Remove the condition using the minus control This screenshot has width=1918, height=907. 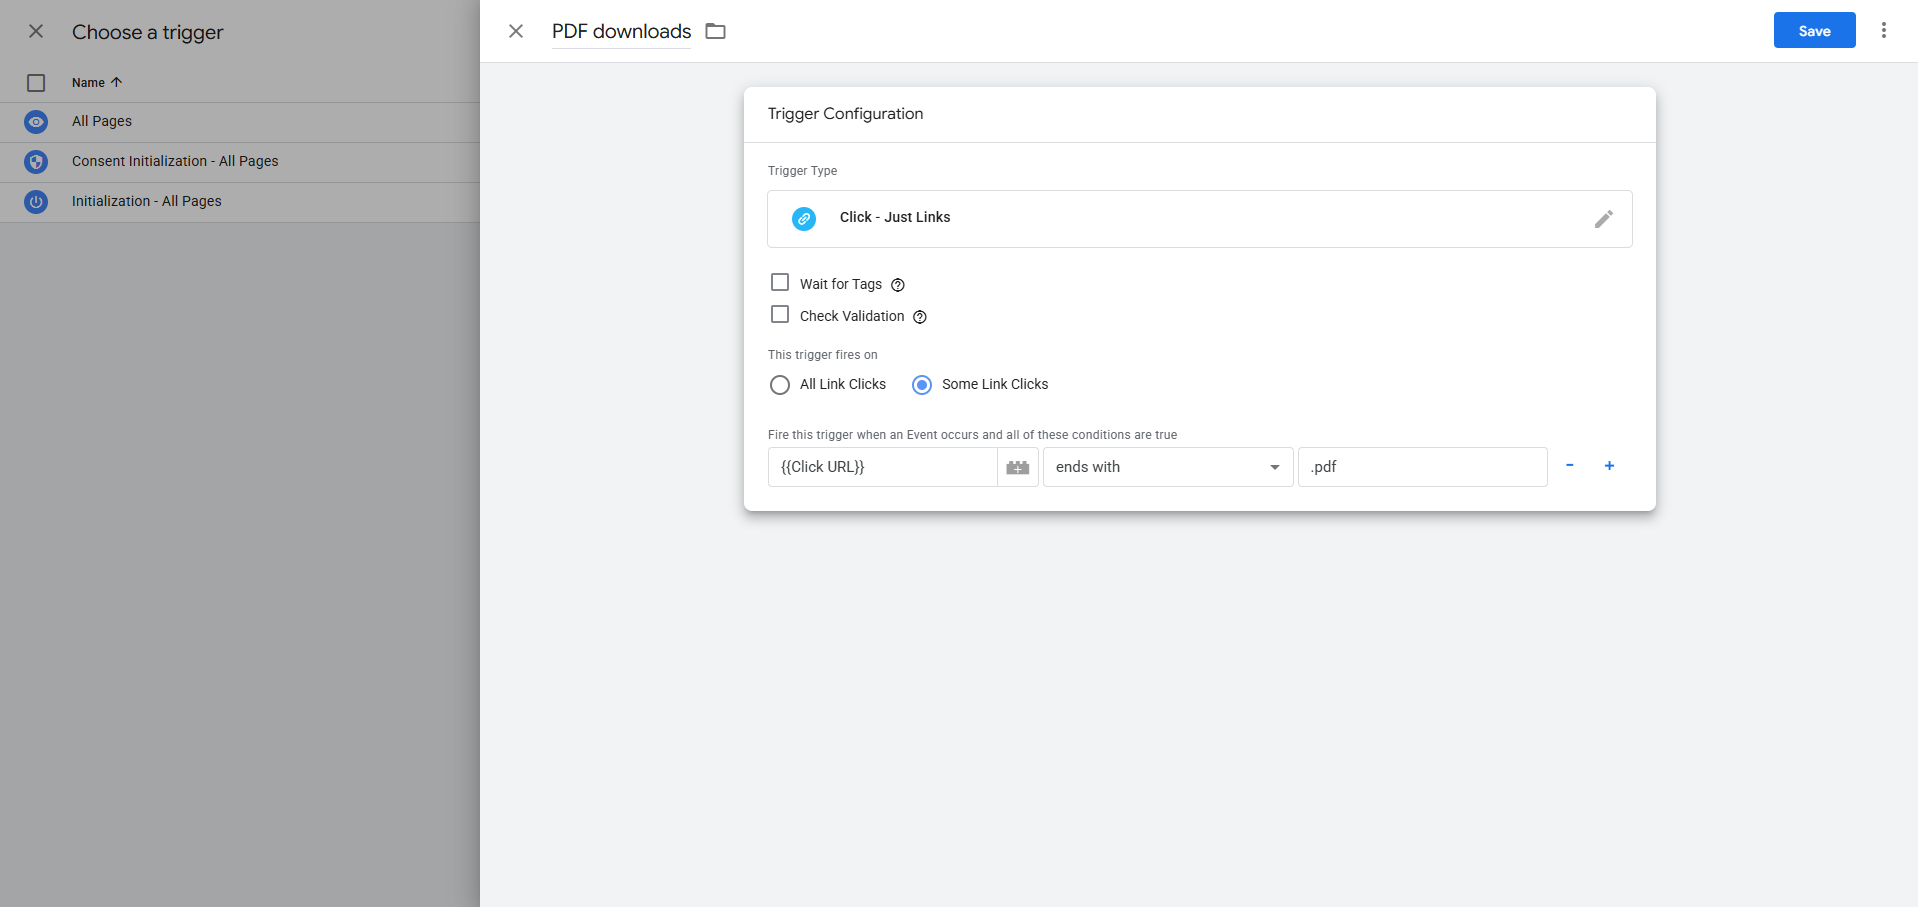[x=1569, y=466]
